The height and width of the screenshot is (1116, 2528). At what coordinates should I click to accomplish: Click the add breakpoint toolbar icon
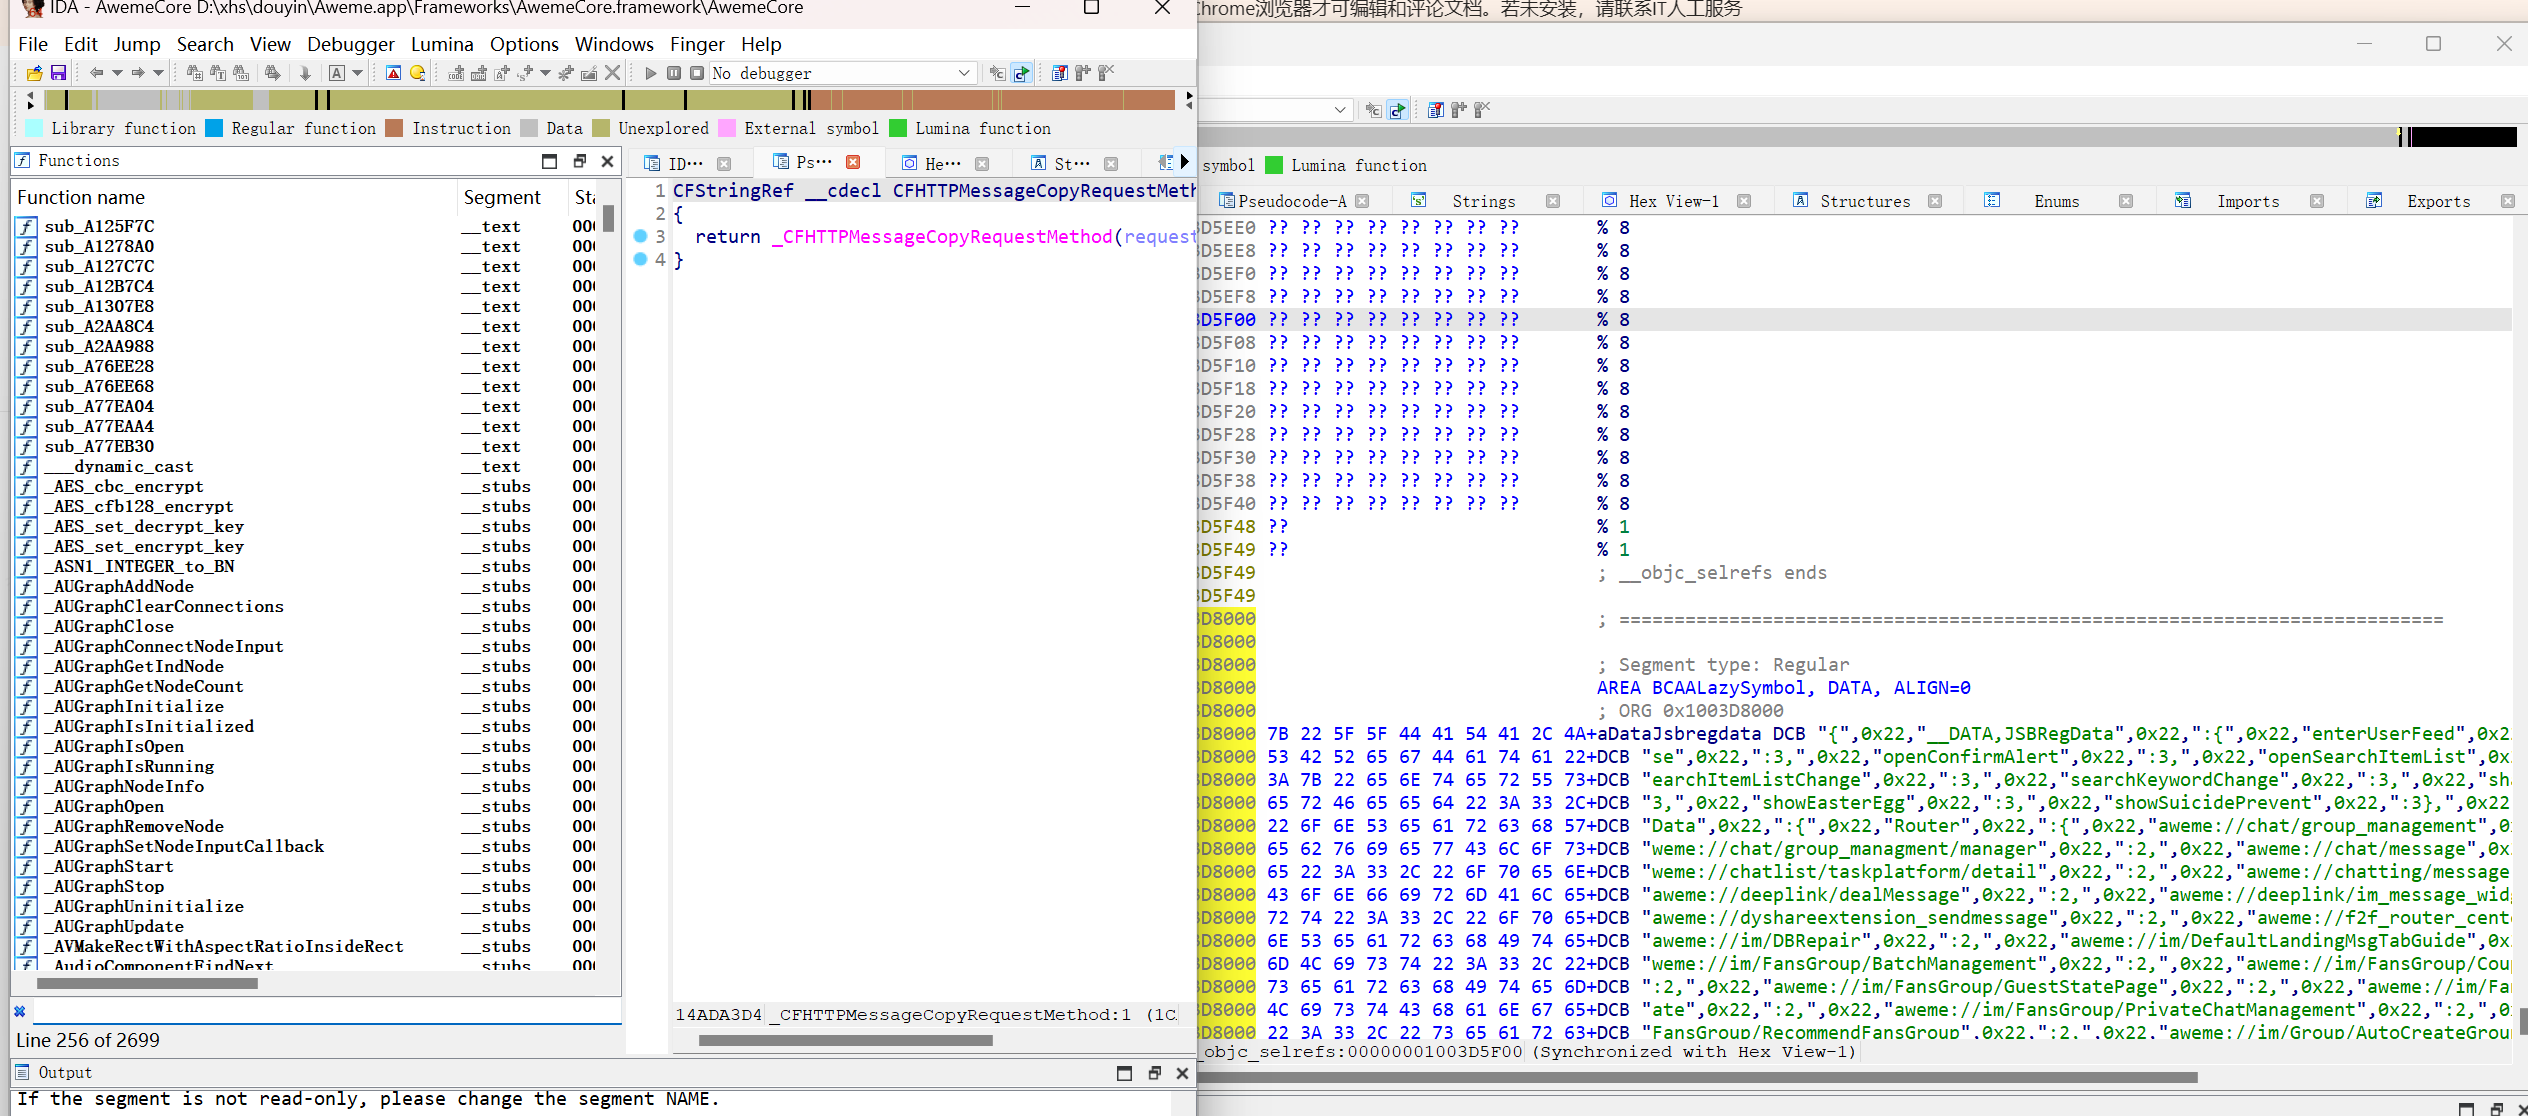coord(1082,73)
